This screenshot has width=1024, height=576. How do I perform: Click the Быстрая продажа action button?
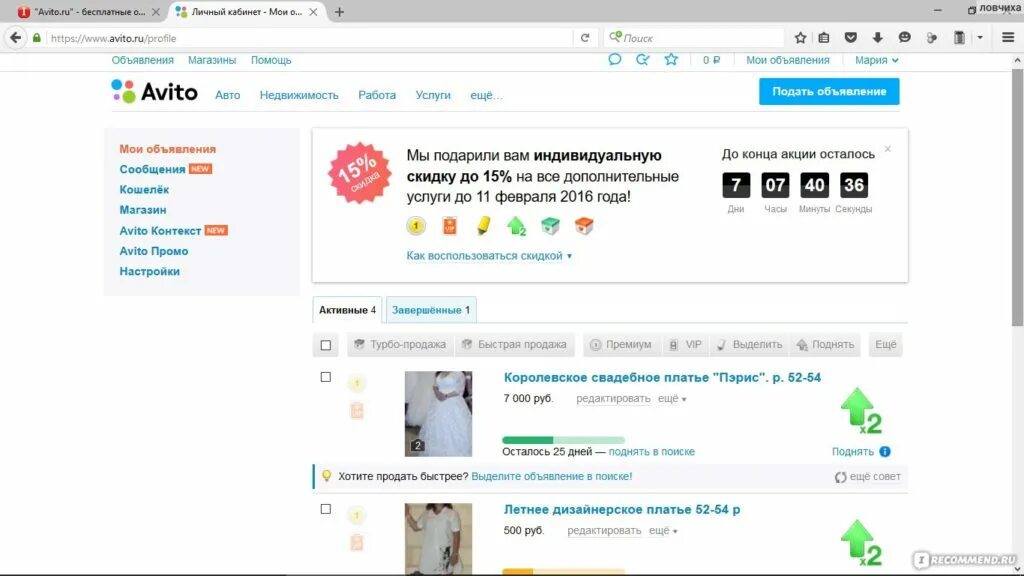pyautogui.click(x=514, y=344)
